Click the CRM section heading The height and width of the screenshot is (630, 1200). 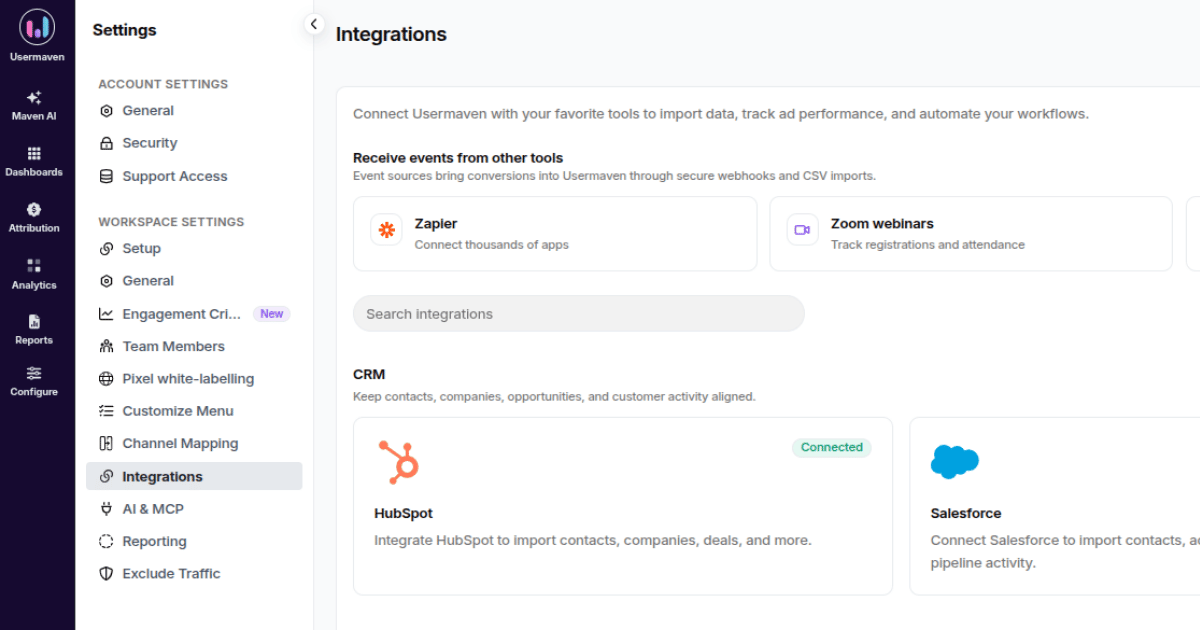point(369,375)
